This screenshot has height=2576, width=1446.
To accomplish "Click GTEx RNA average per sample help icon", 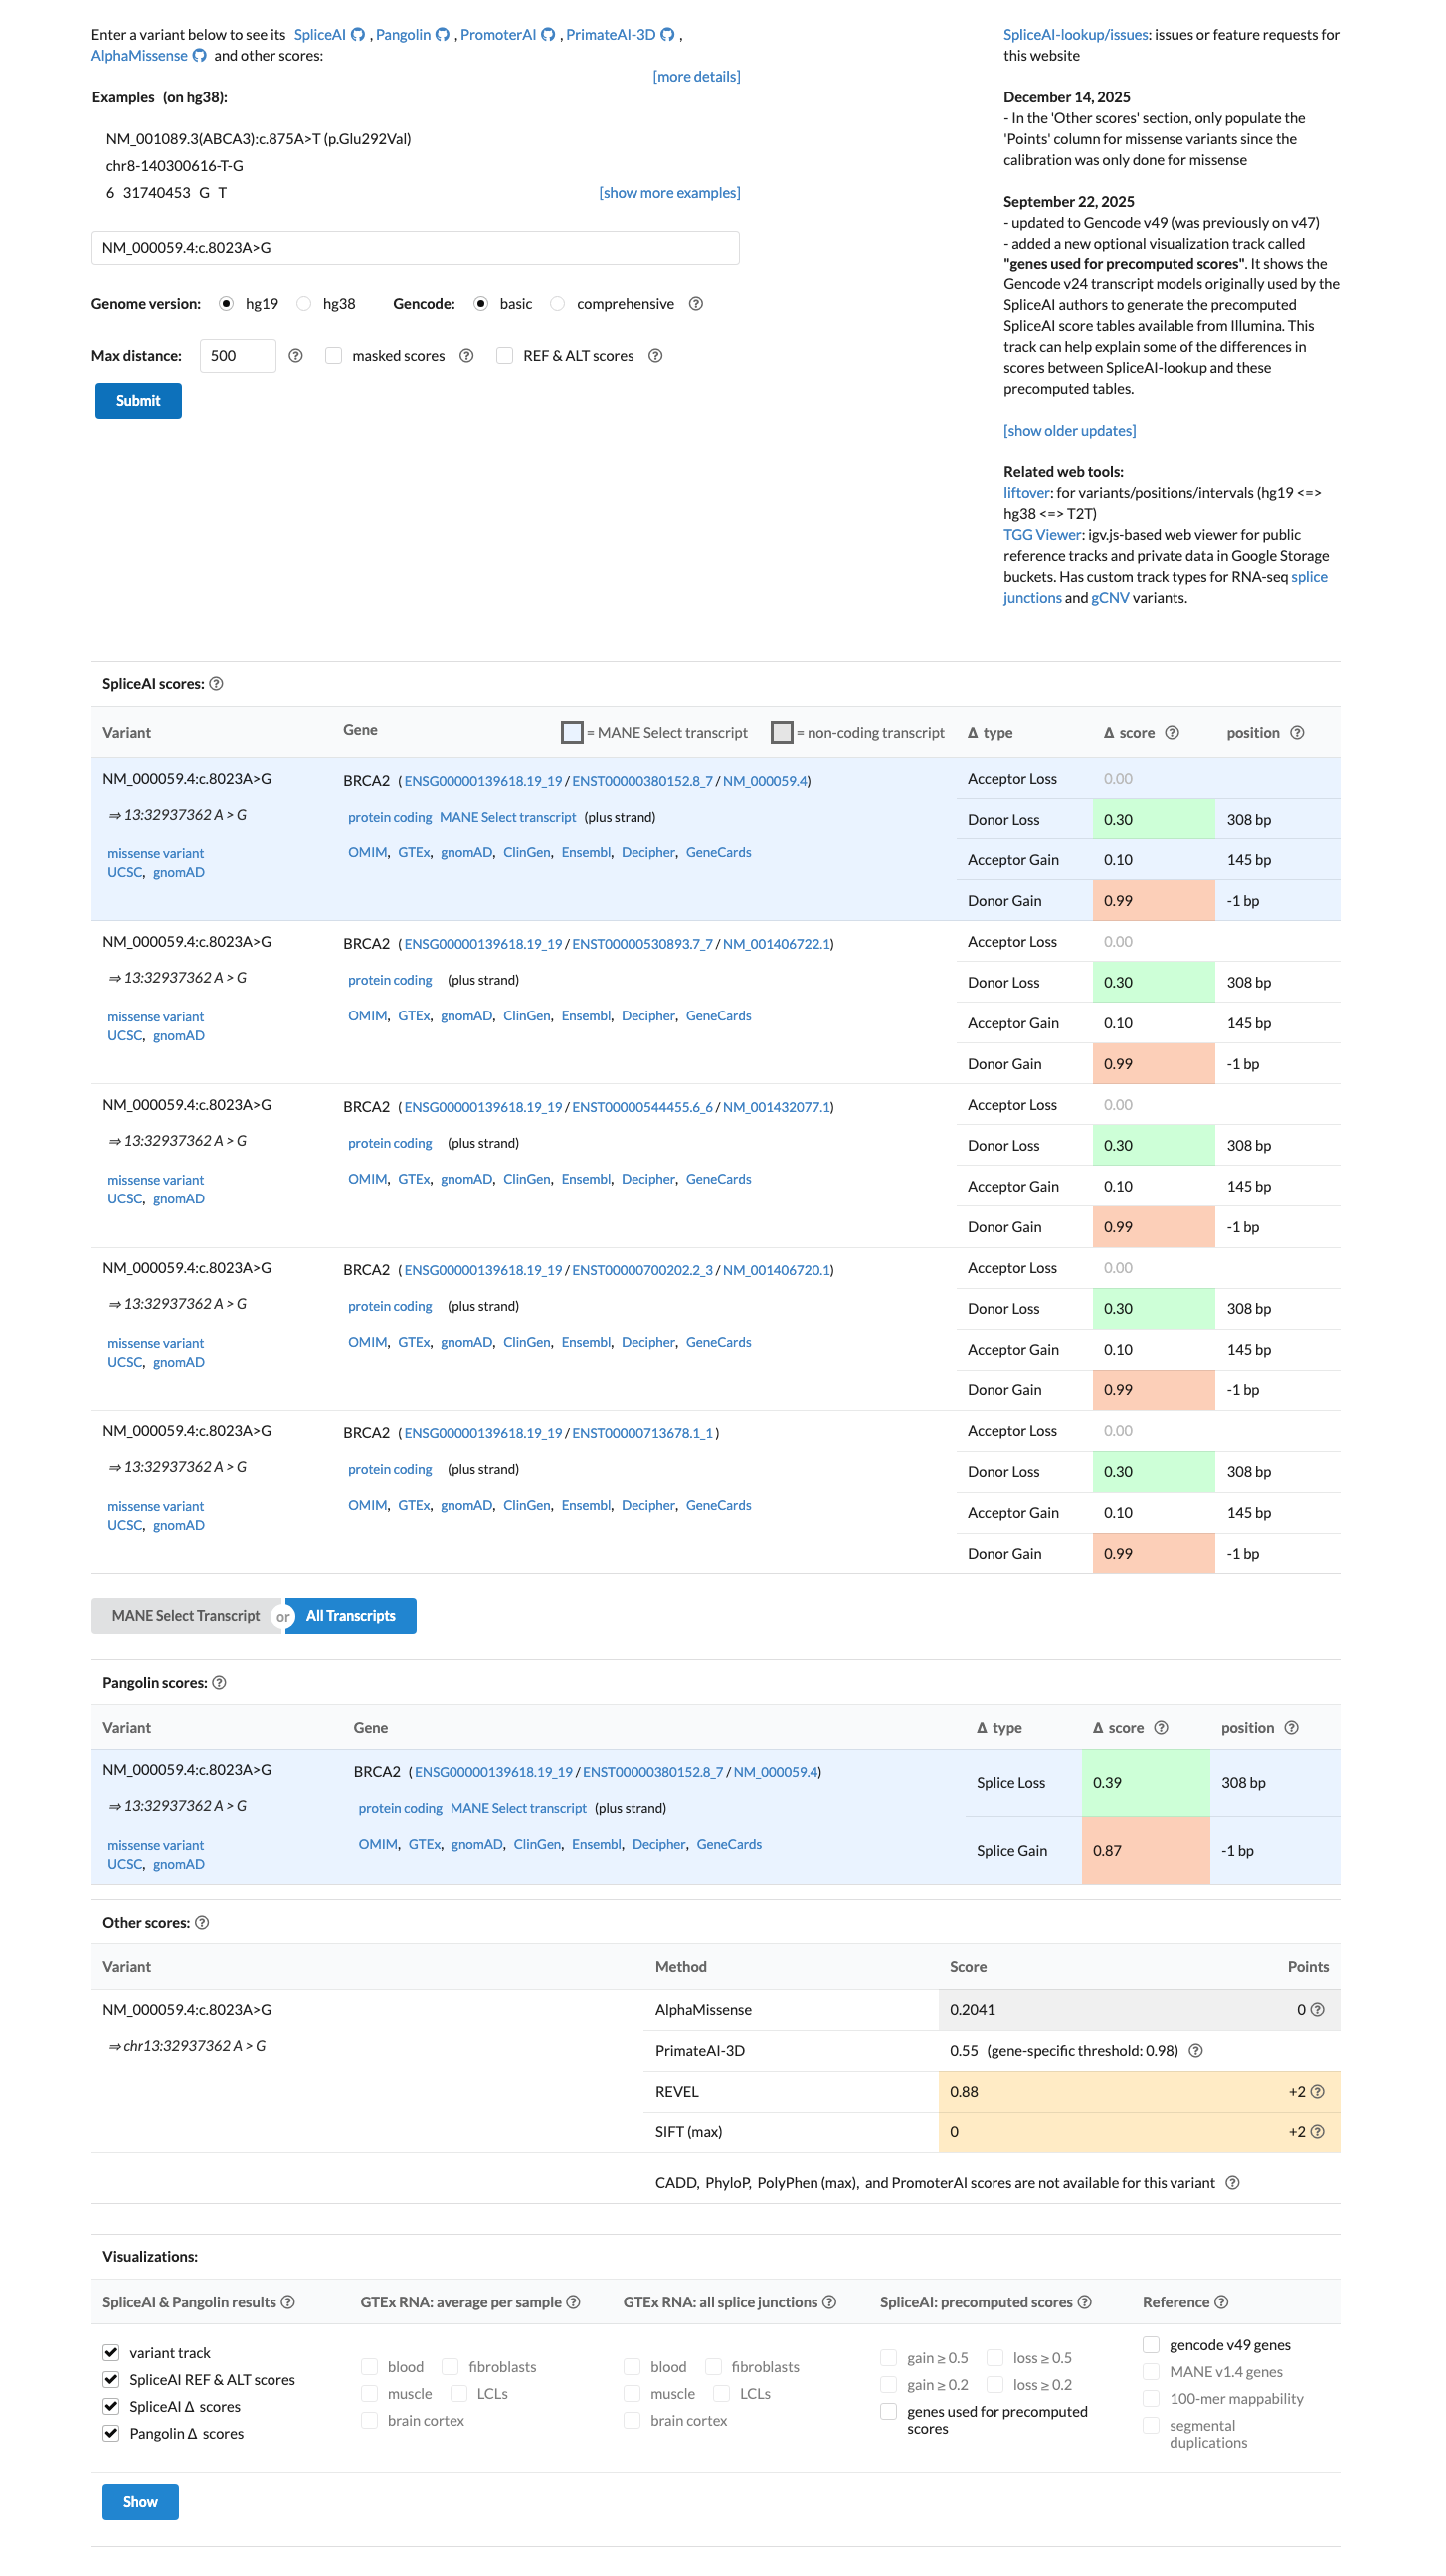I will click(x=574, y=2303).
